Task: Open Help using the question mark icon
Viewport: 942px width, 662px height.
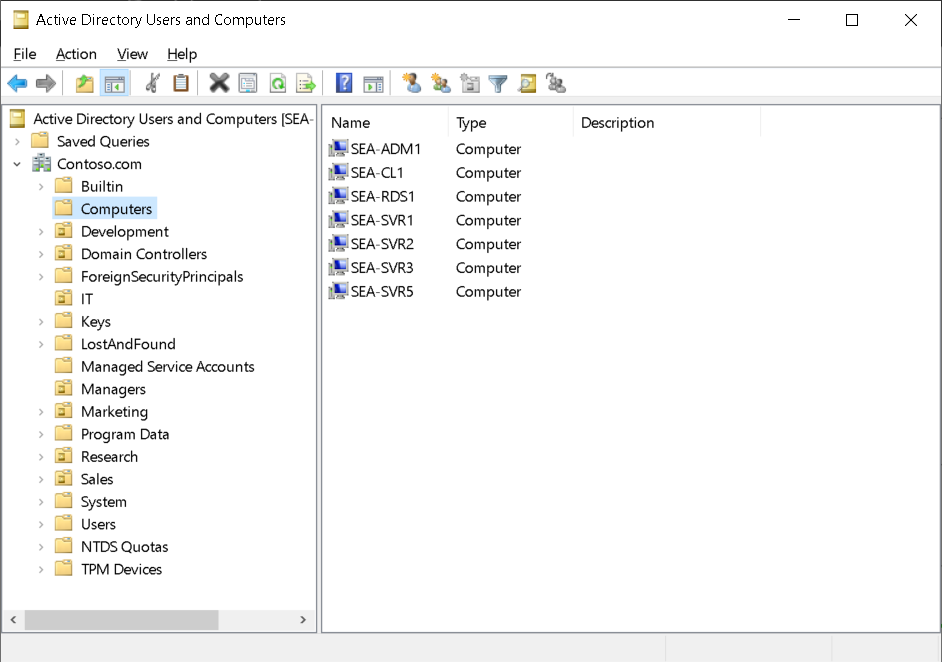Action: 343,83
